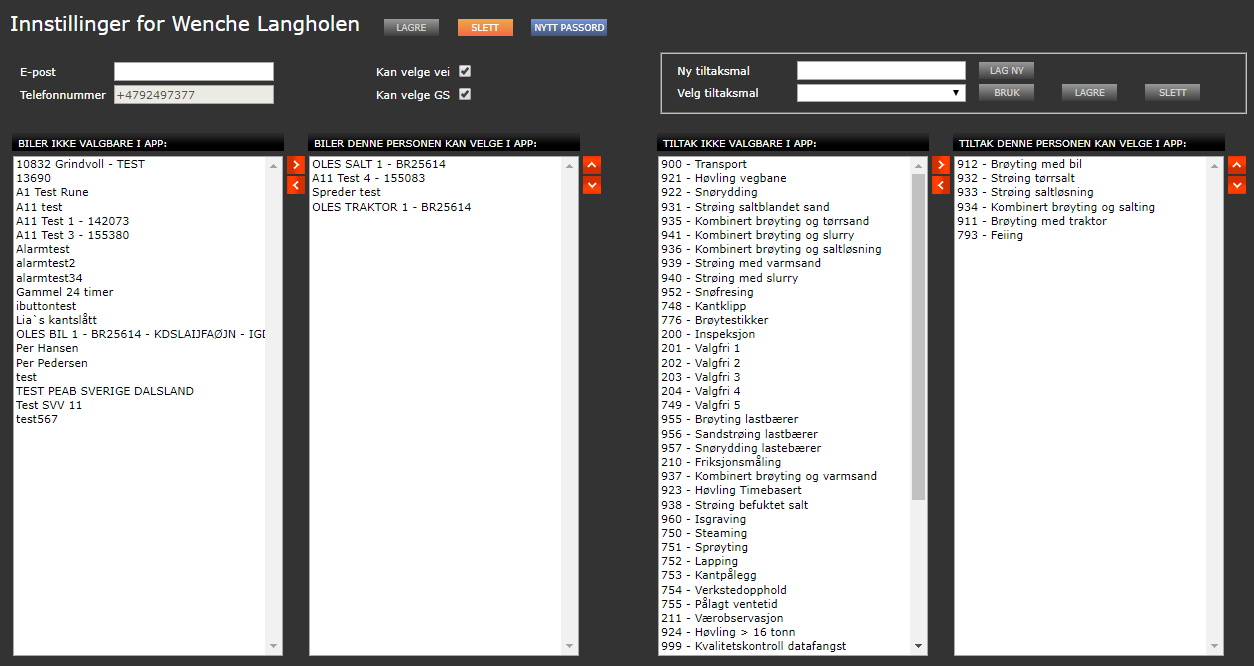1254x666 pixels.
Task: Open the Velg tiltaksmal dropdown
Action: [881, 93]
